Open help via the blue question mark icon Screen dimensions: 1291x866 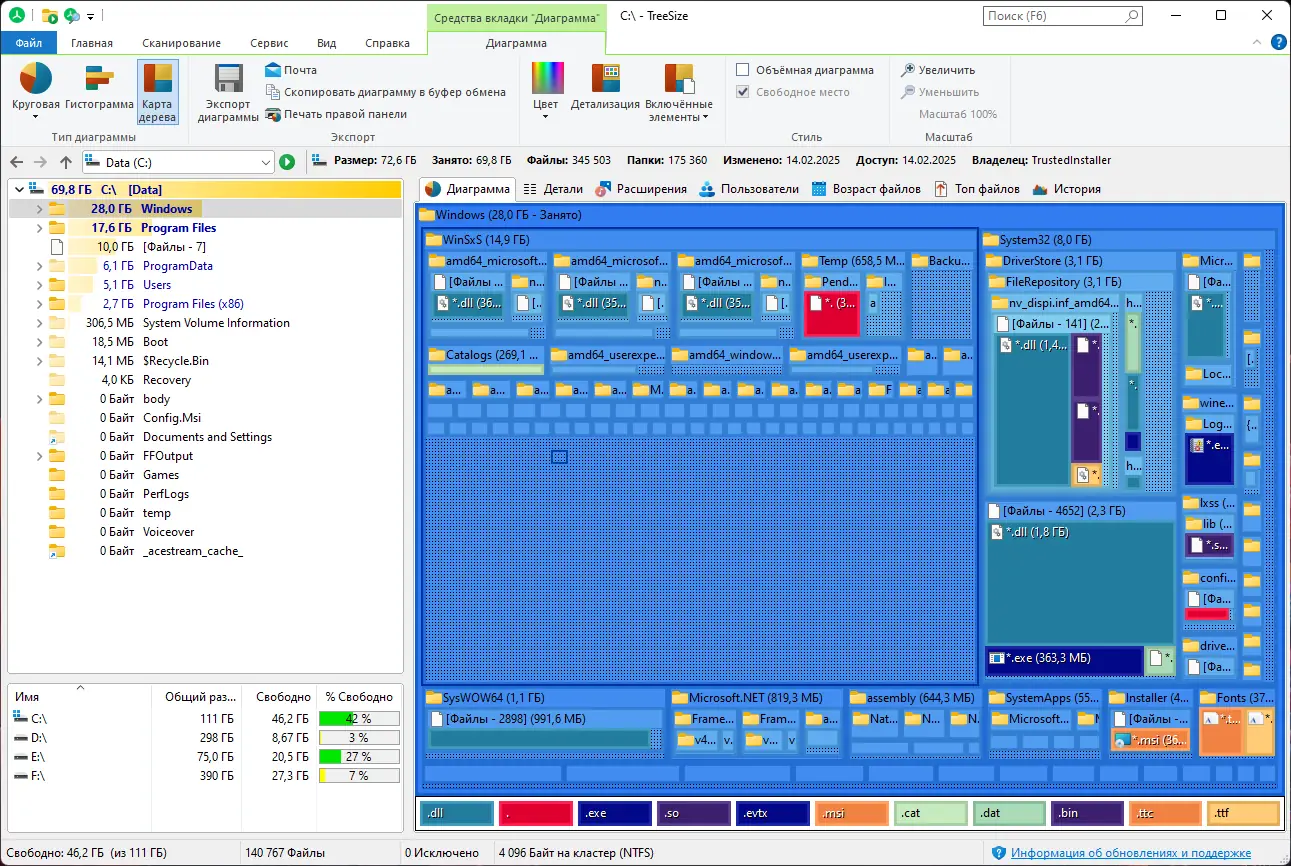pos(1278,42)
